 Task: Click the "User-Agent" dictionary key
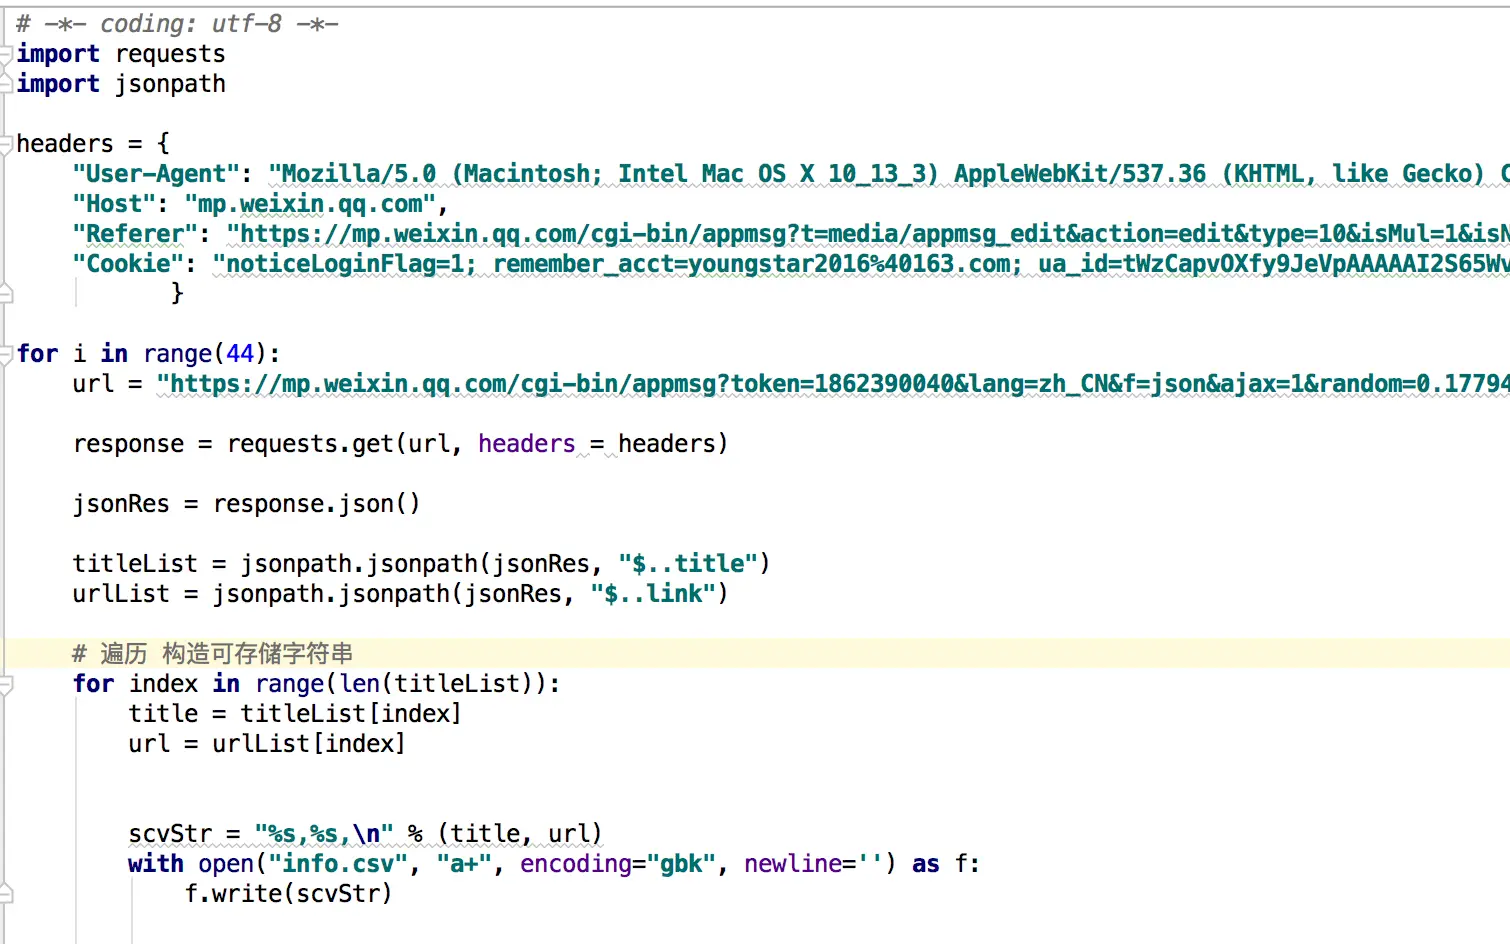[x=156, y=174]
